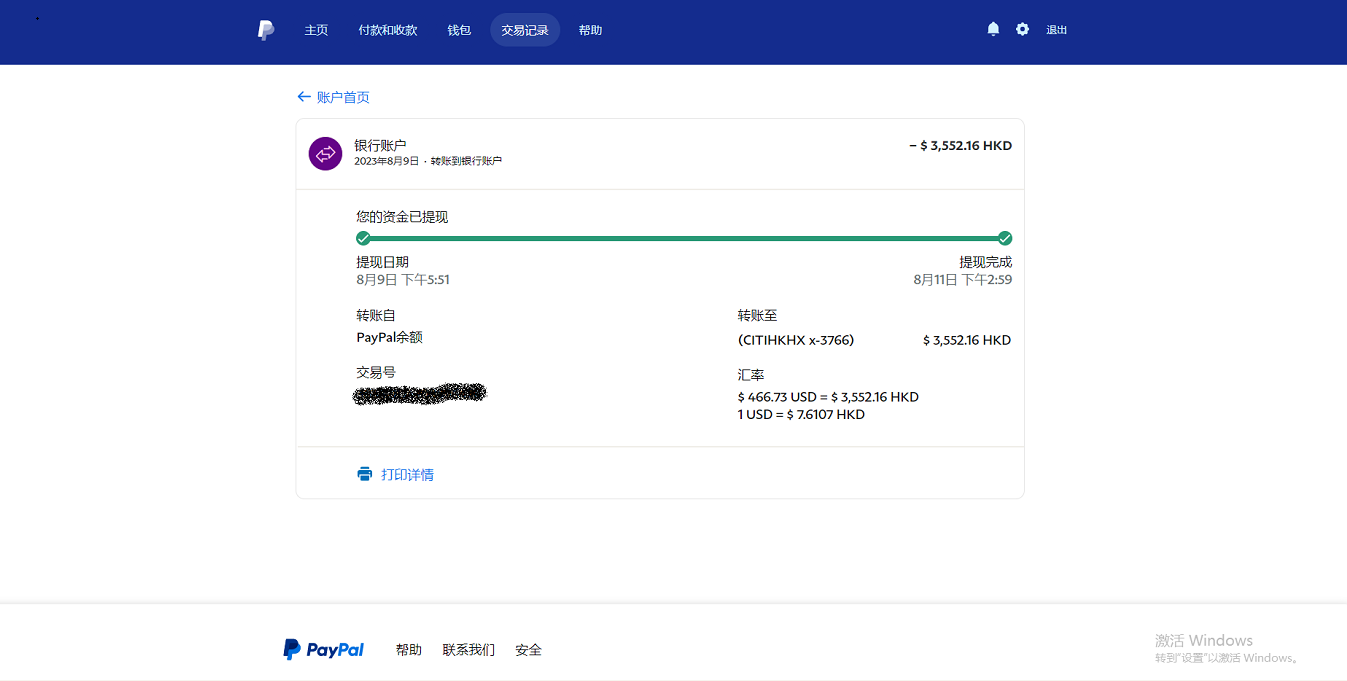Click the purple bank transfer icon
This screenshot has height=681, width=1347.
pos(325,154)
